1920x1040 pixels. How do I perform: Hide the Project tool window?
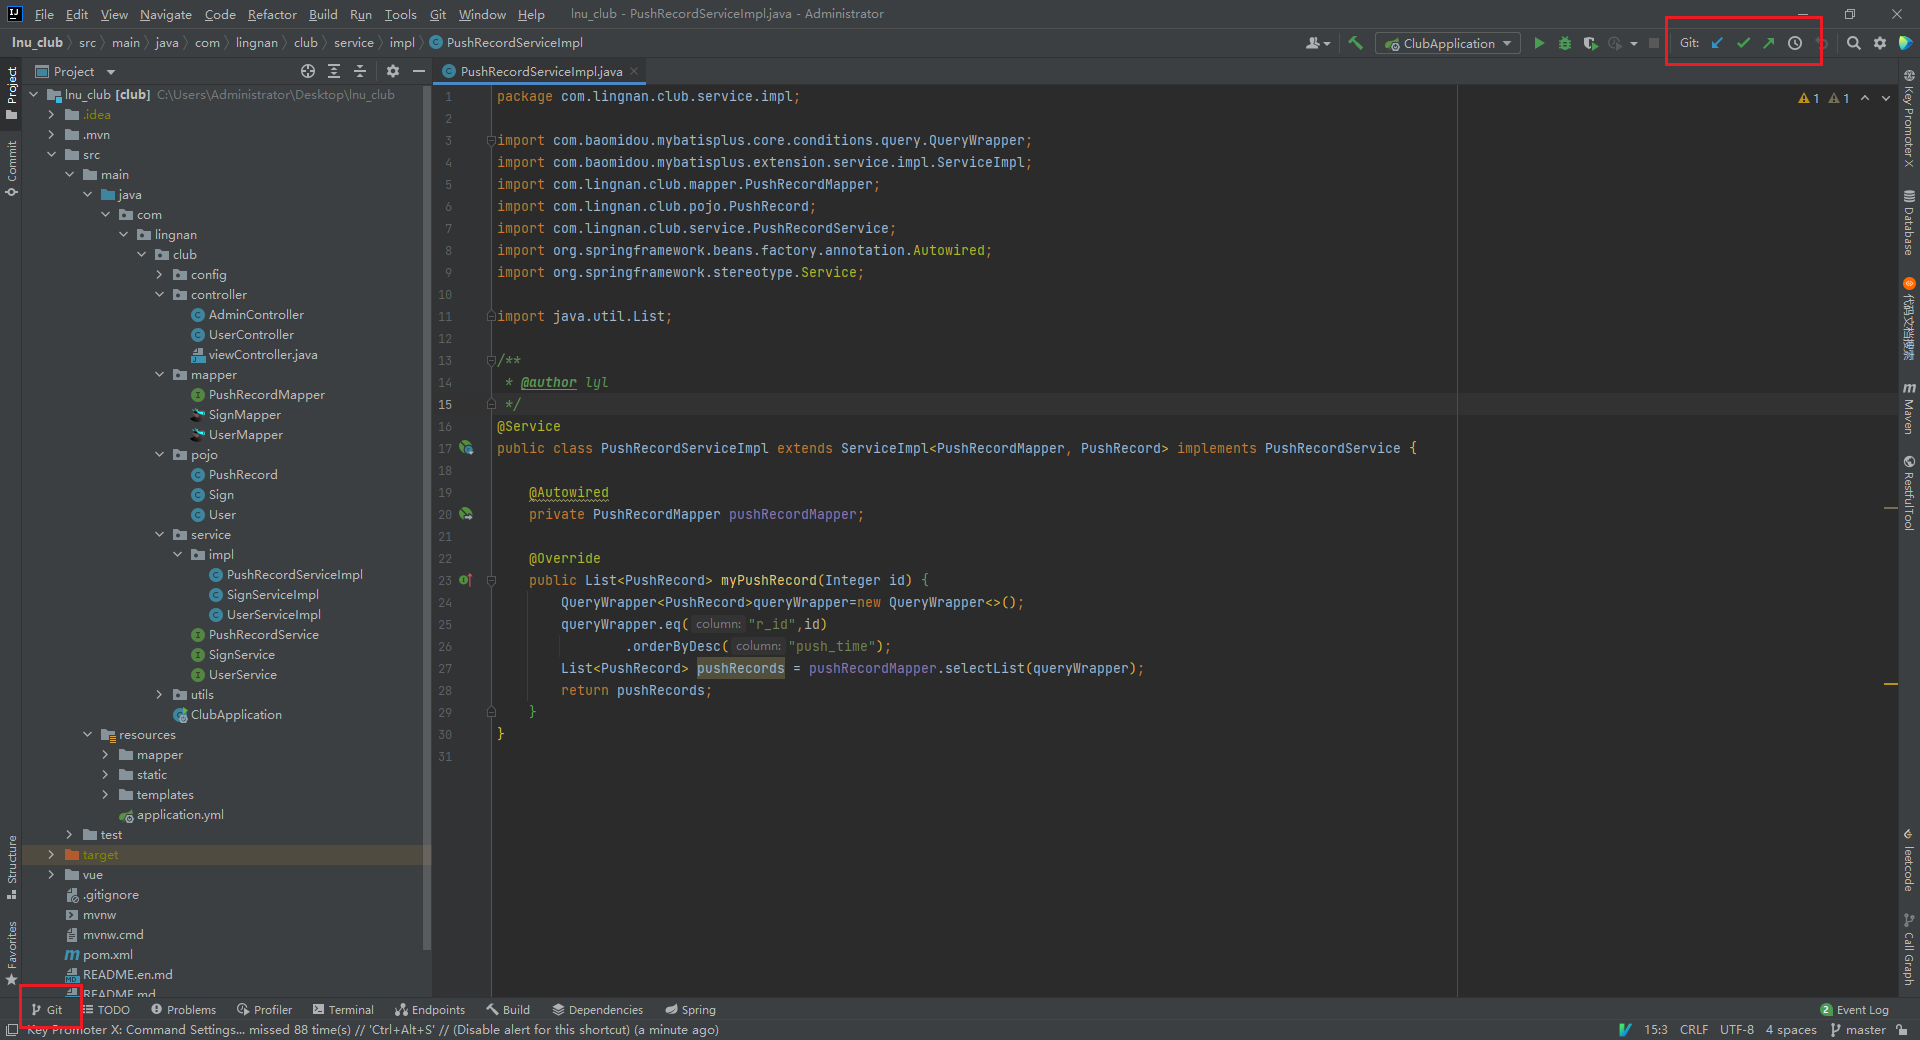click(x=419, y=71)
